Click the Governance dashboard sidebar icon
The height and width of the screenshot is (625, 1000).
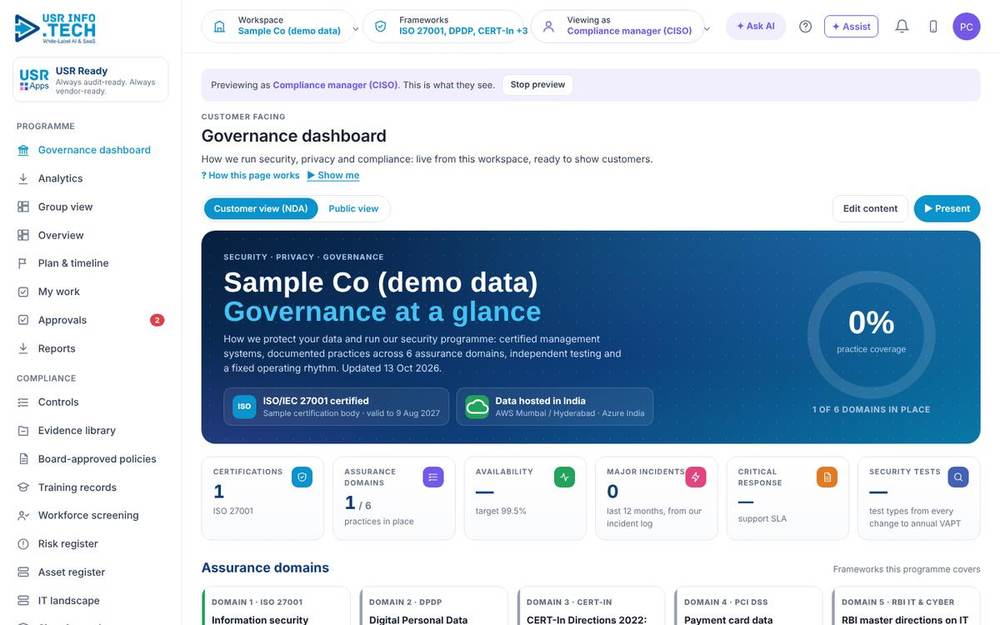pos(23,150)
